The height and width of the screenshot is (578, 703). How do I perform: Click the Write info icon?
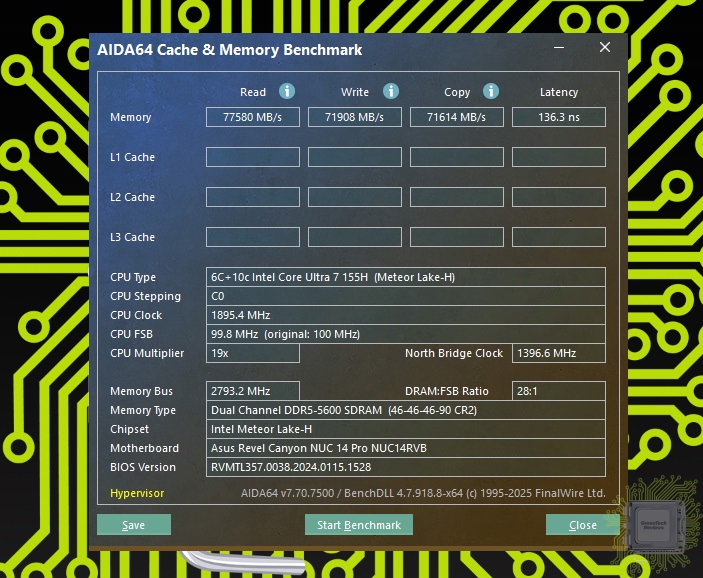[391, 91]
